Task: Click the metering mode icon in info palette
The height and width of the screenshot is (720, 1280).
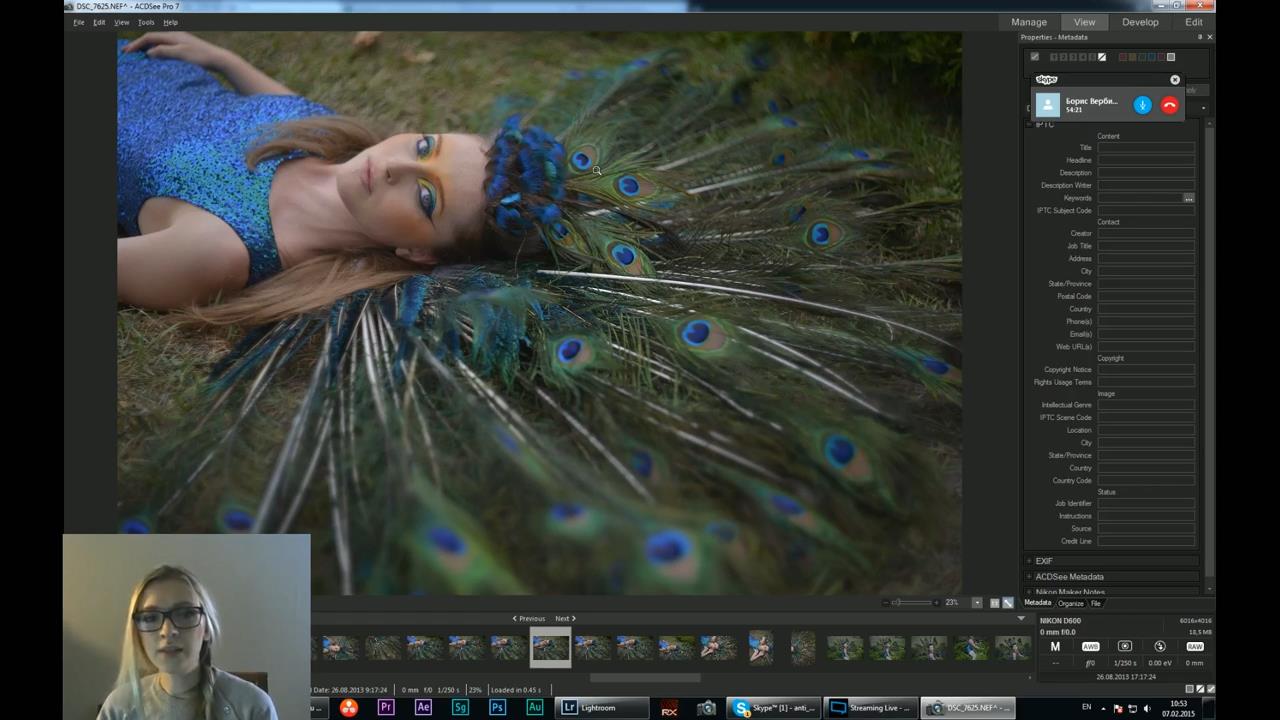Action: point(1125,647)
